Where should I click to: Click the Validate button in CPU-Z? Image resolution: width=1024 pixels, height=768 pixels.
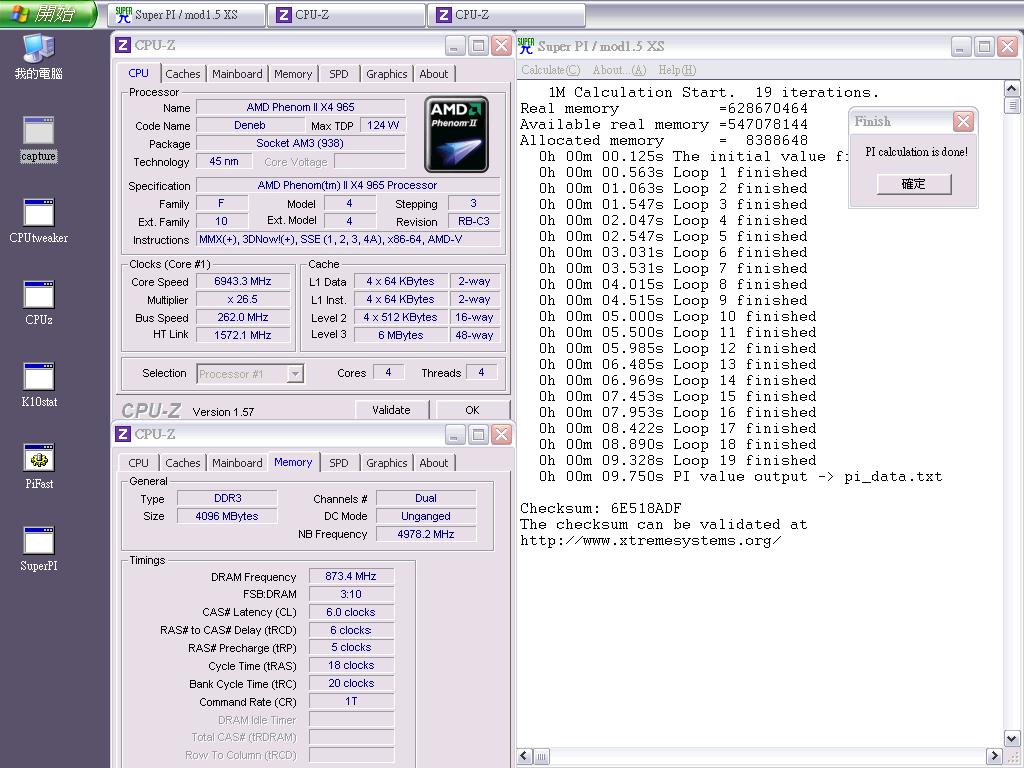coord(392,410)
